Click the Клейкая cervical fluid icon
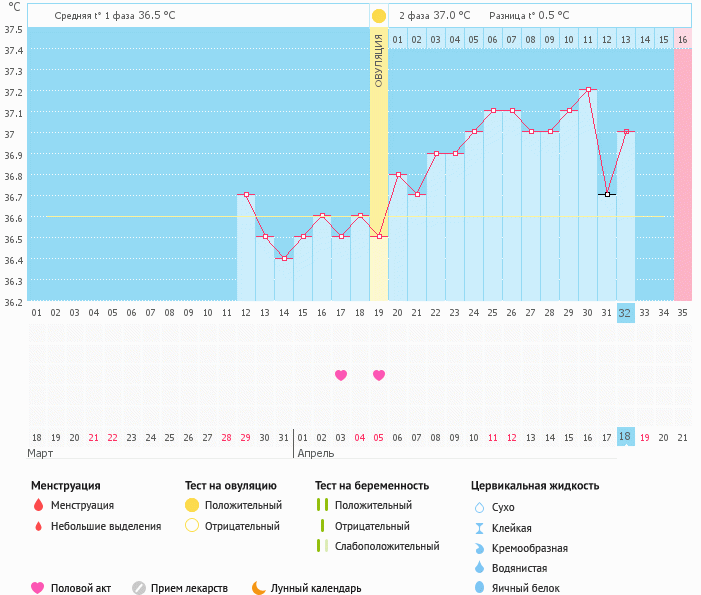This screenshot has width=701, height=595. pyautogui.click(x=479, y=528)
